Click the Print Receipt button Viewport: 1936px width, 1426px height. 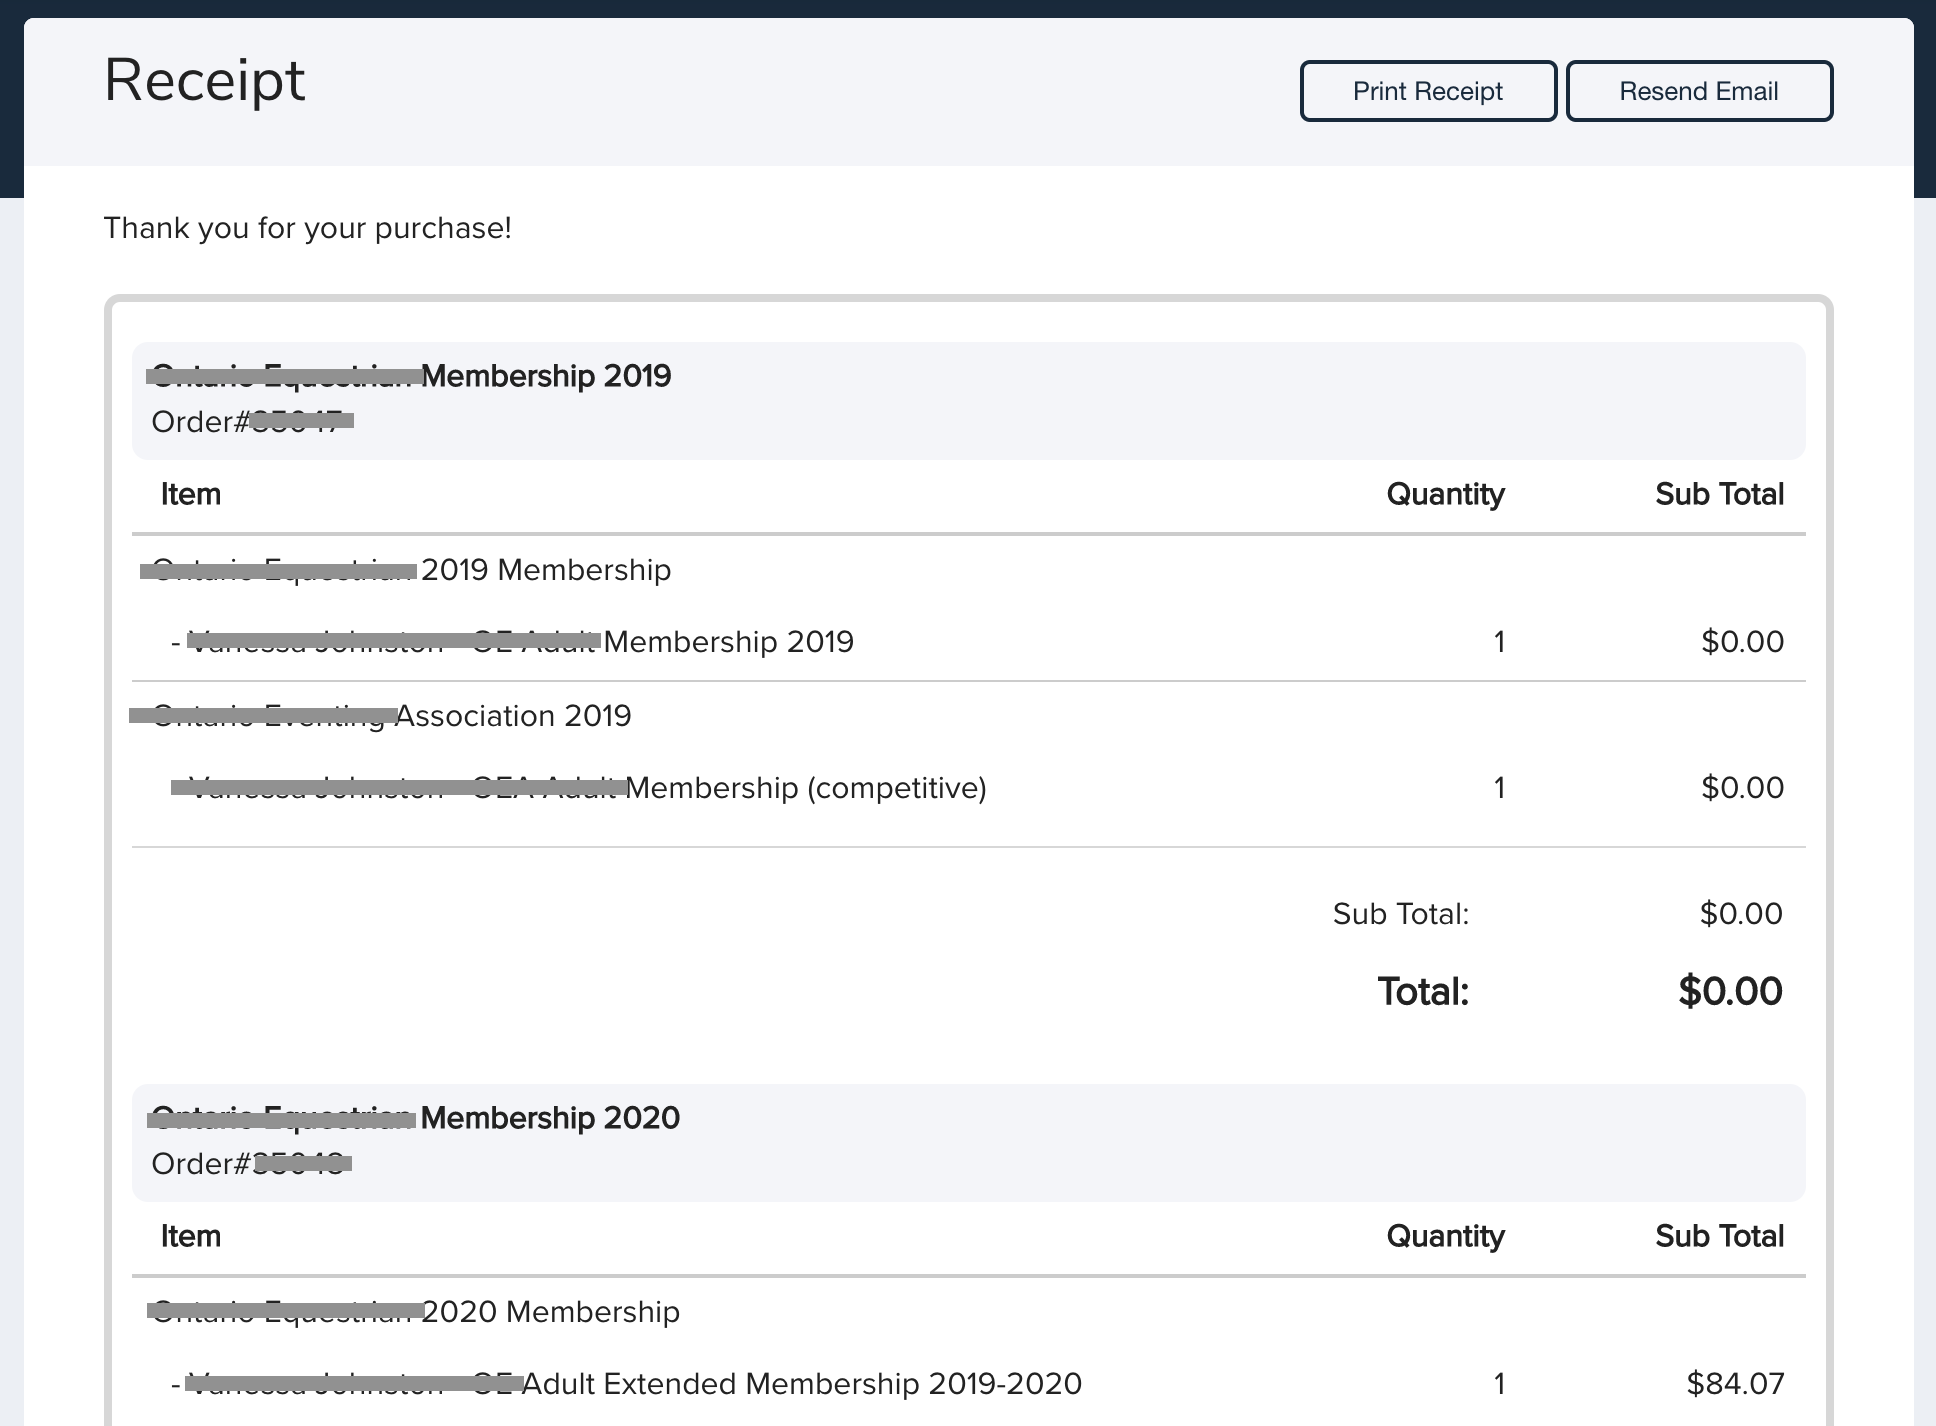click(x=1427, y=91)
